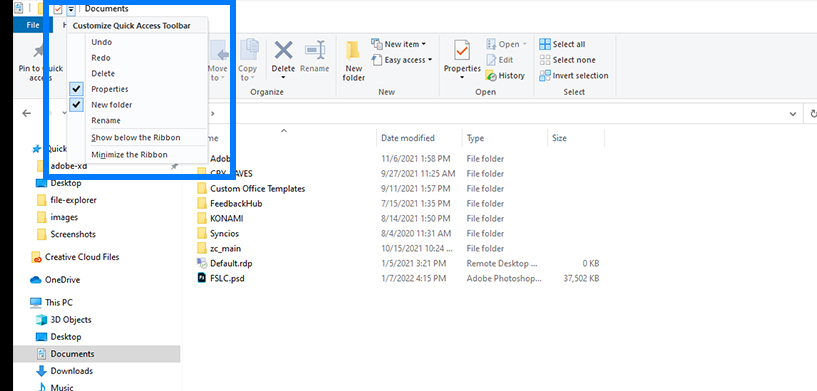Click Invert selection in ribbon
Screen dimensions: 817x391
coord(574,76)
